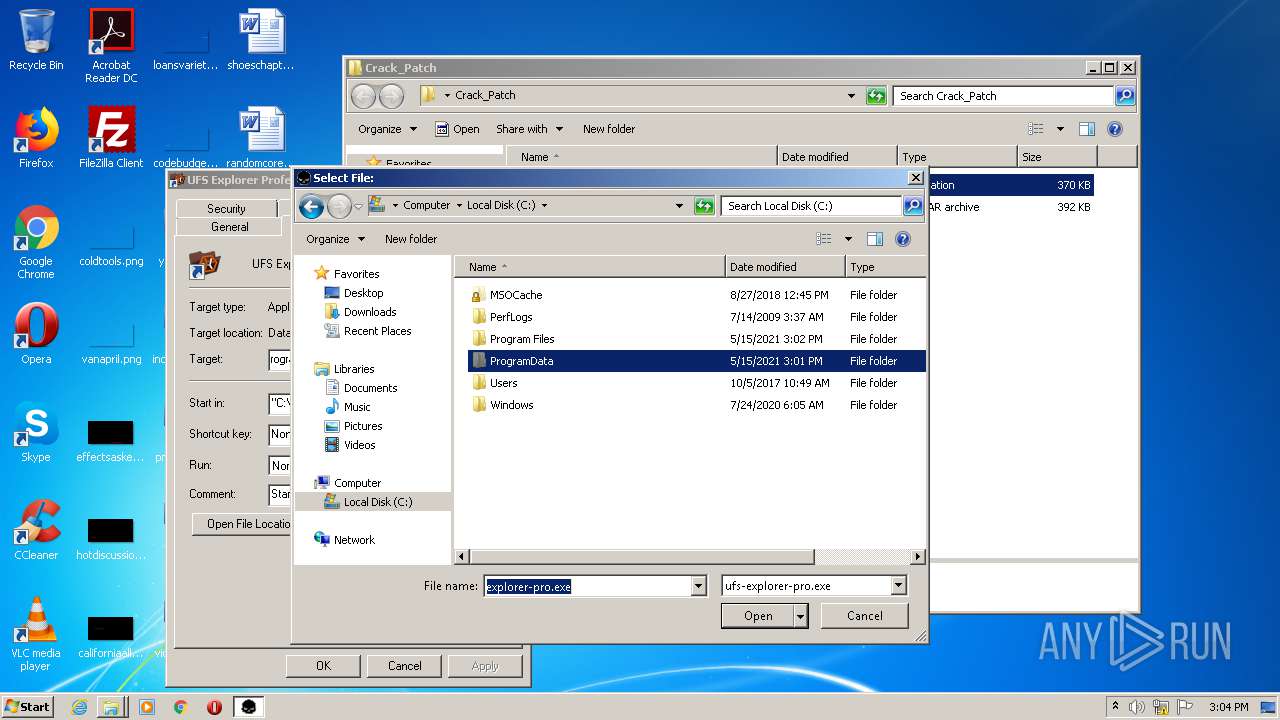Select MSOCache folder

tap(516, 295)
